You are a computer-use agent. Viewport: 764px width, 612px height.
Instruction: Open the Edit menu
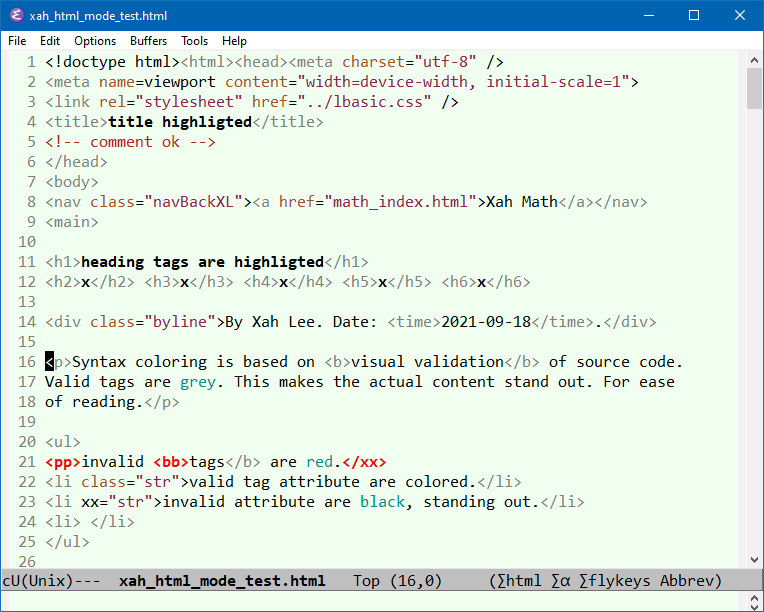50,41
